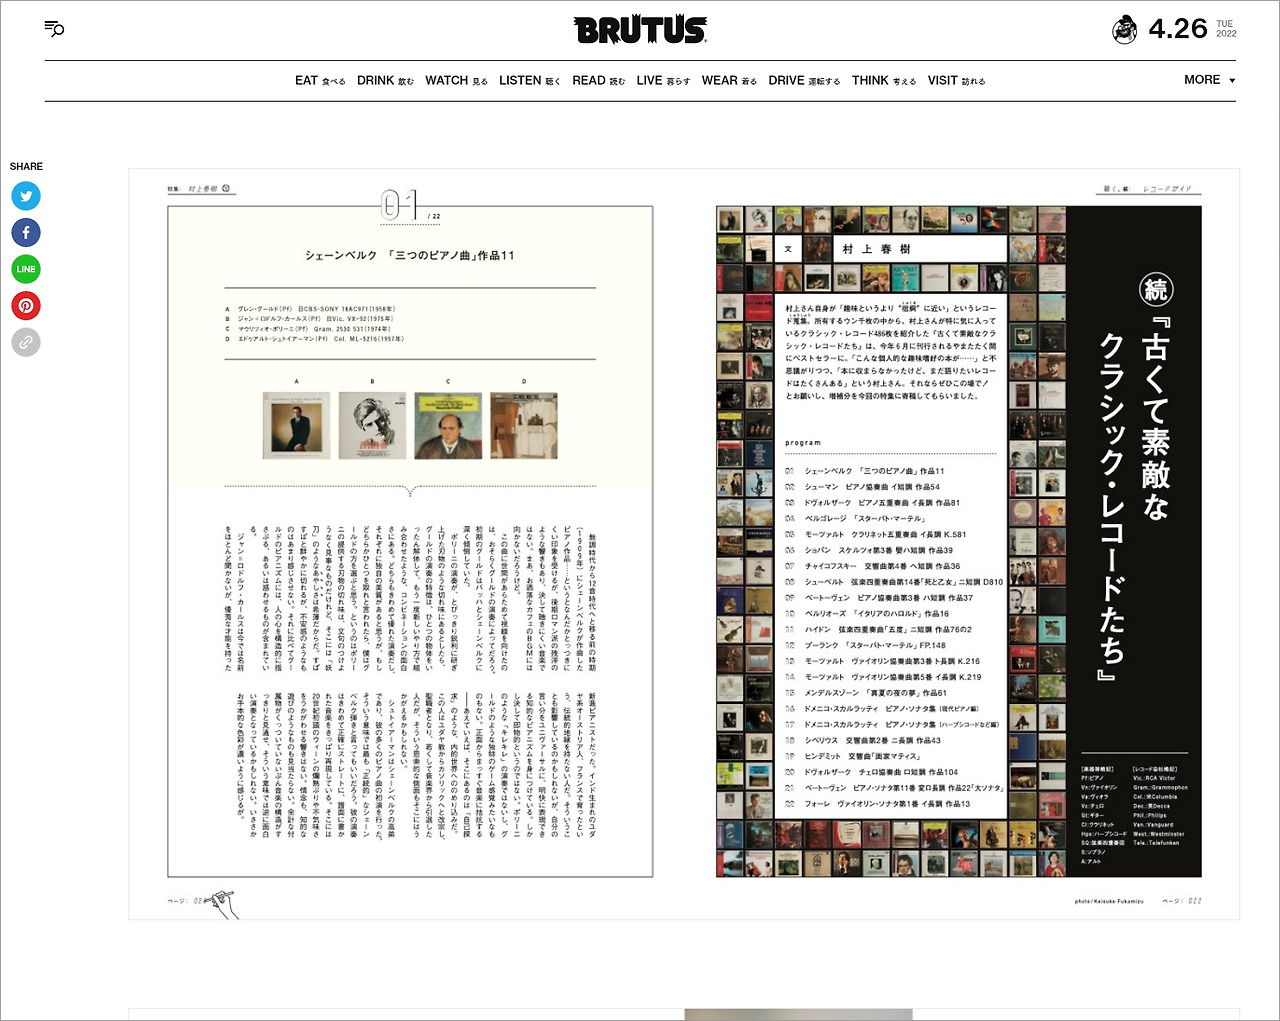
Task: Open the LISTEN category
Action: click(530, 81)
